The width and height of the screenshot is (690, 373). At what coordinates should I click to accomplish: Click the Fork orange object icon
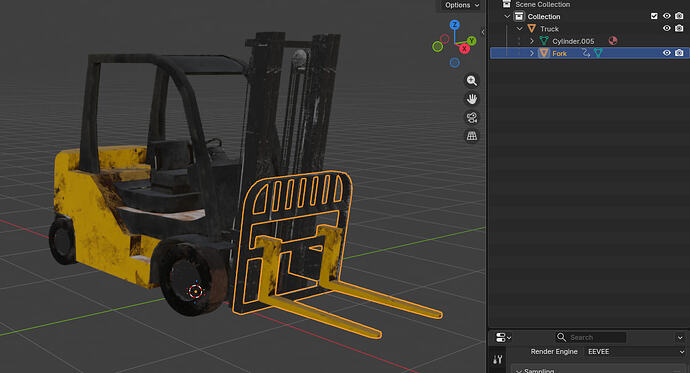tap(544, 53)
